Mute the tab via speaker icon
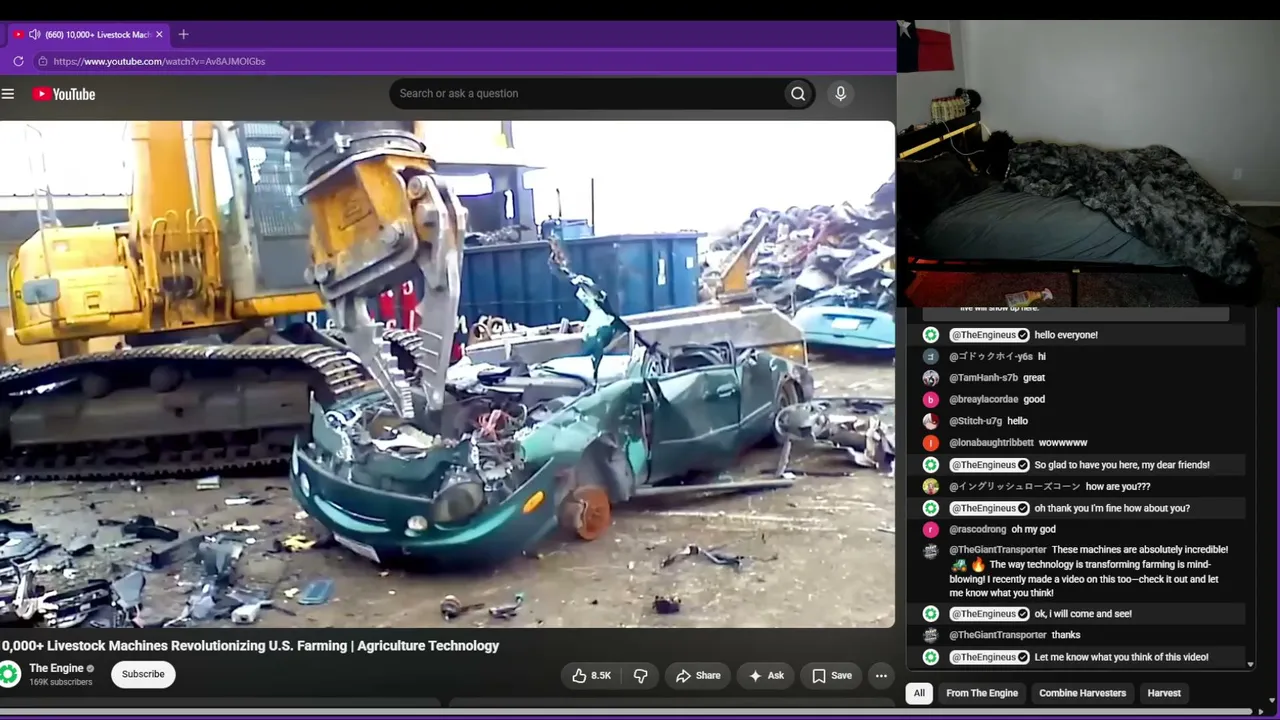This screenshot has height=720, width=1280. tap(35, 34)
